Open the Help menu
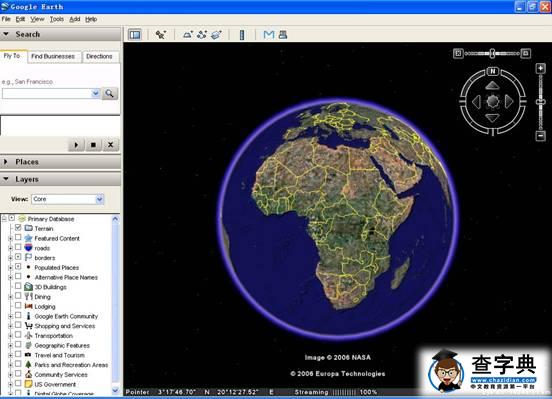 click(x=91, y=19)
